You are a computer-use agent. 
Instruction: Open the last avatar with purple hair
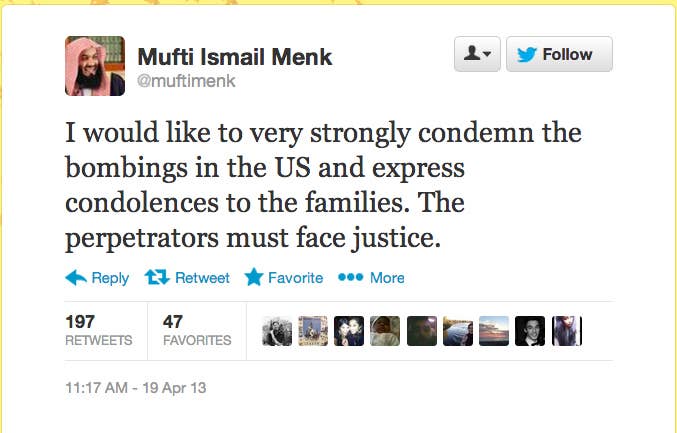click(567, 331)
